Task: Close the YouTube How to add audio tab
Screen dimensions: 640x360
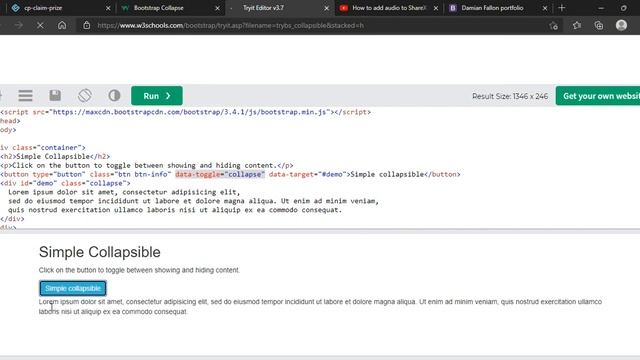Action: tap(436, 8)
